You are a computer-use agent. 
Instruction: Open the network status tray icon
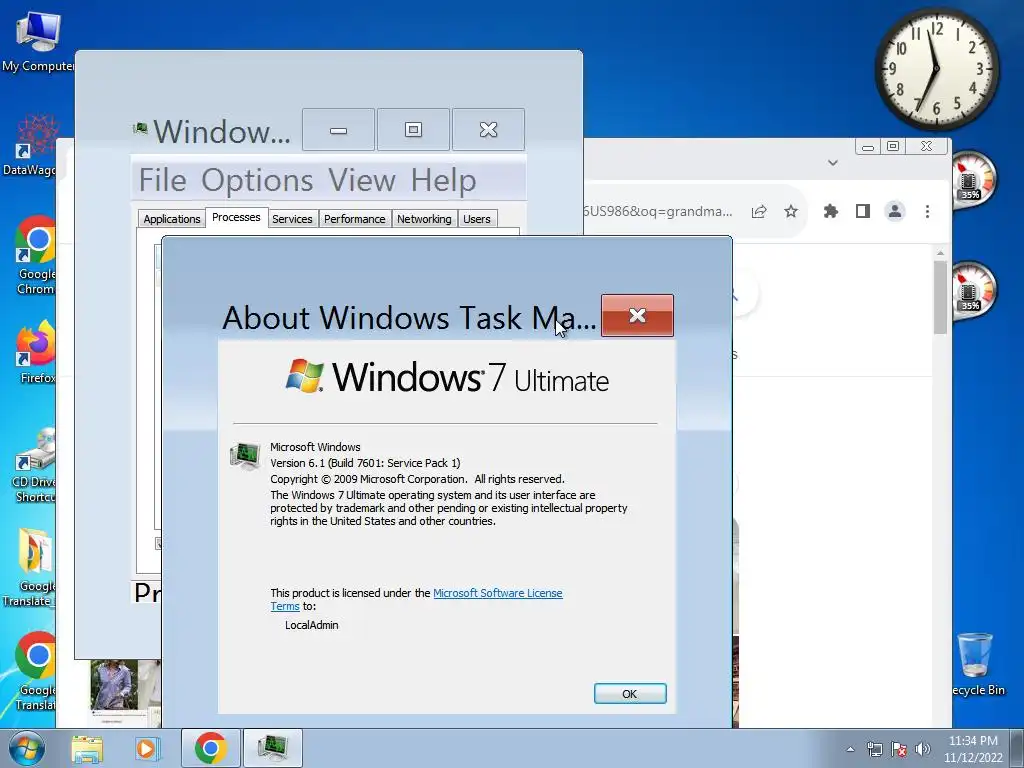click(x=874, y=749)
